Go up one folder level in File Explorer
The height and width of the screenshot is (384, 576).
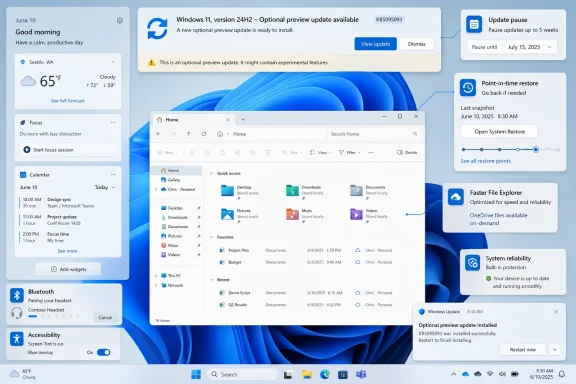point(188,134)
